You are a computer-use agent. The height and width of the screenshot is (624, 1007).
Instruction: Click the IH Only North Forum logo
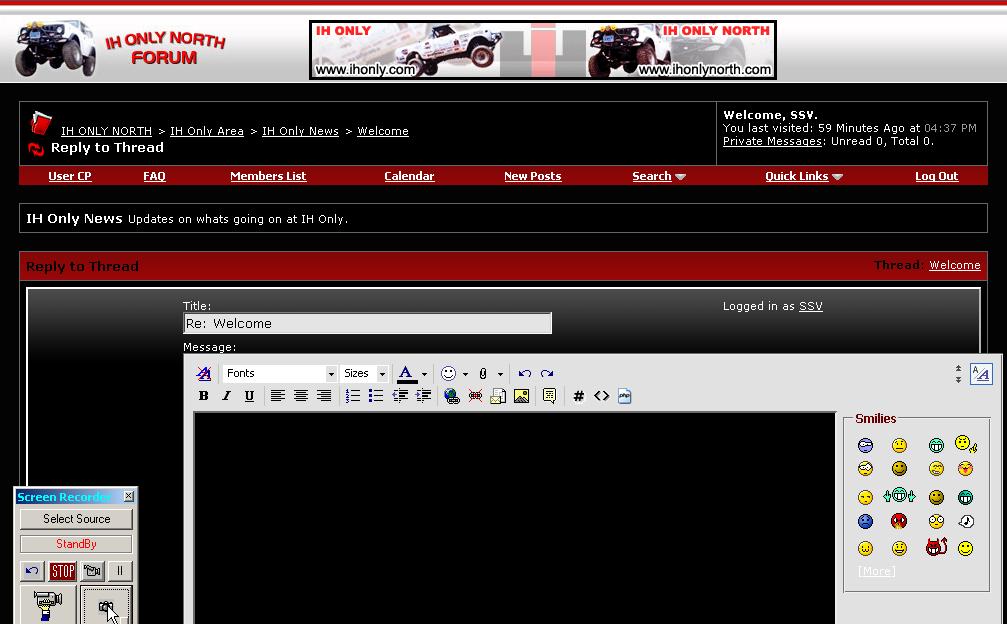click(121, 49)
